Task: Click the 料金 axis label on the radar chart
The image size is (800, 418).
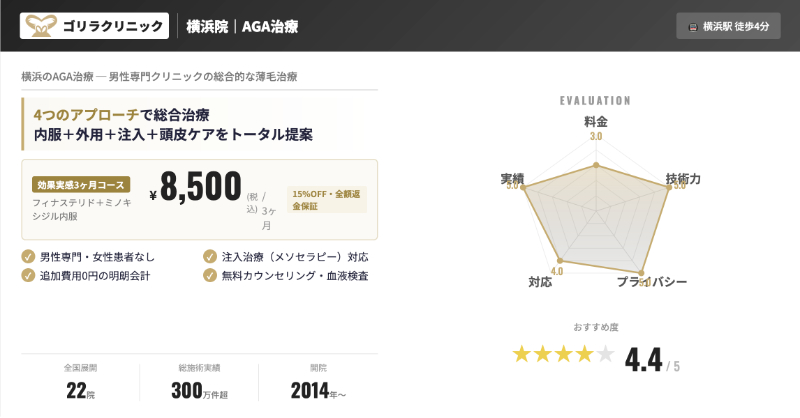Action: click(x=596, y=121)
